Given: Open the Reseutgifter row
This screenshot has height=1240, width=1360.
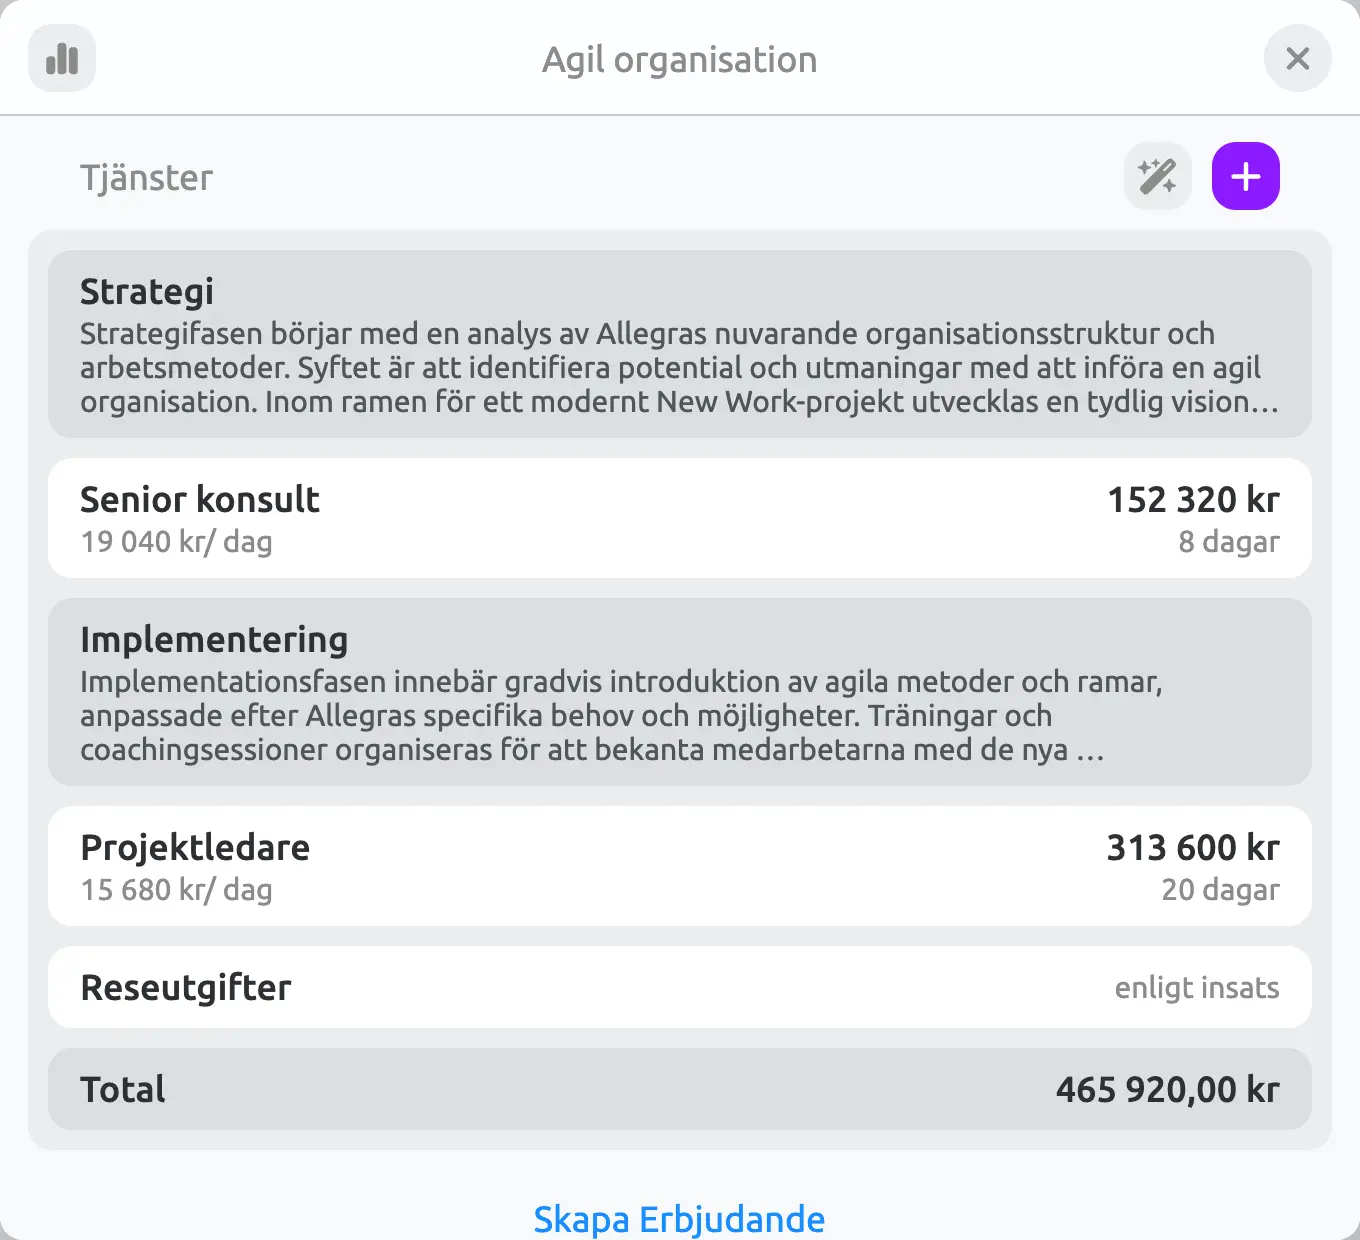Looking at the screenshot, I should point(680,987).
